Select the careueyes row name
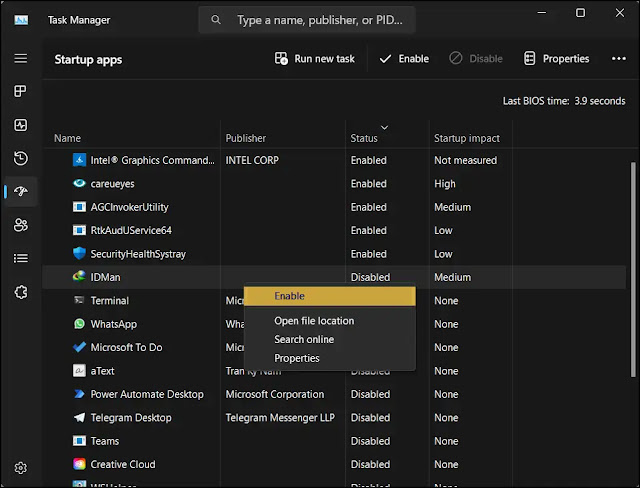The height and width of the screenshot is (488, 640). pyautogui.click(x=112, y=184)
